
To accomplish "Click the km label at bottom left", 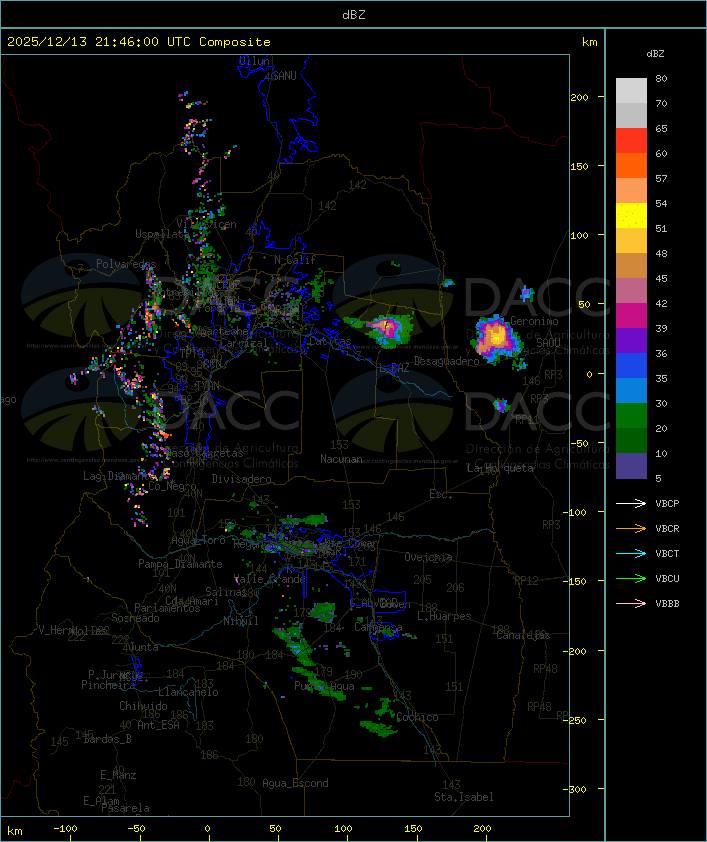I will coord(14,831).
